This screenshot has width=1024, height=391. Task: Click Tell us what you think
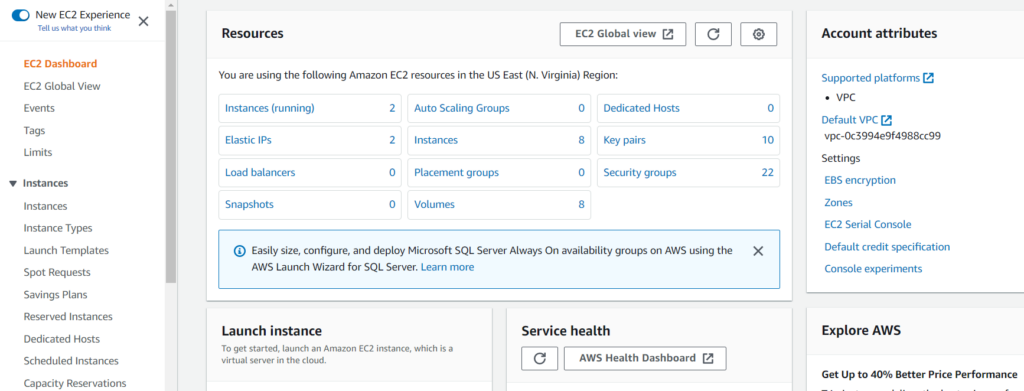[74, 28]
